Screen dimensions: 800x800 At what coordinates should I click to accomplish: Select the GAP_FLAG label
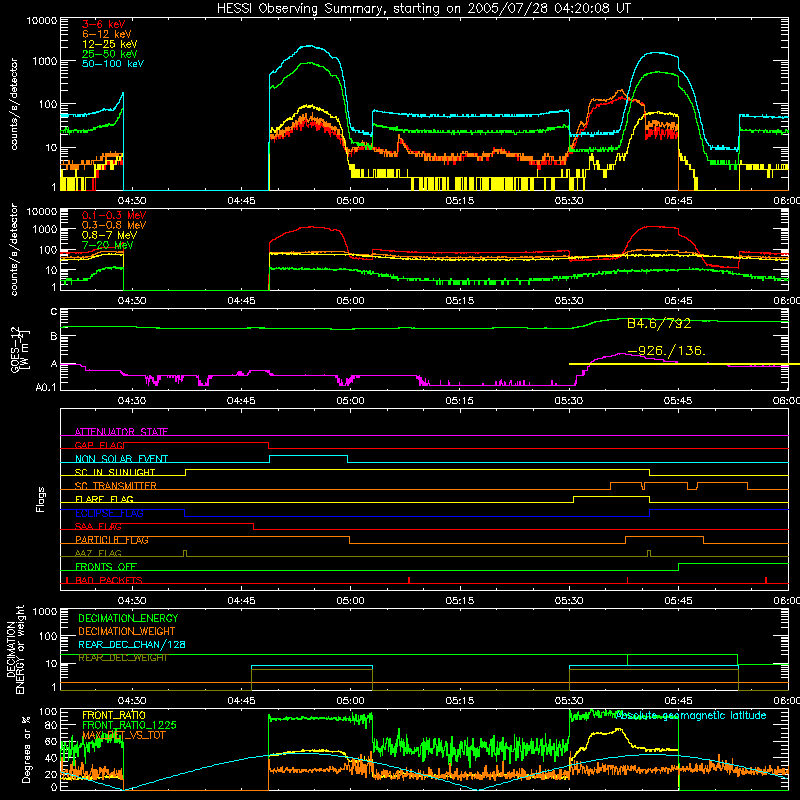[x=99, y=445]
